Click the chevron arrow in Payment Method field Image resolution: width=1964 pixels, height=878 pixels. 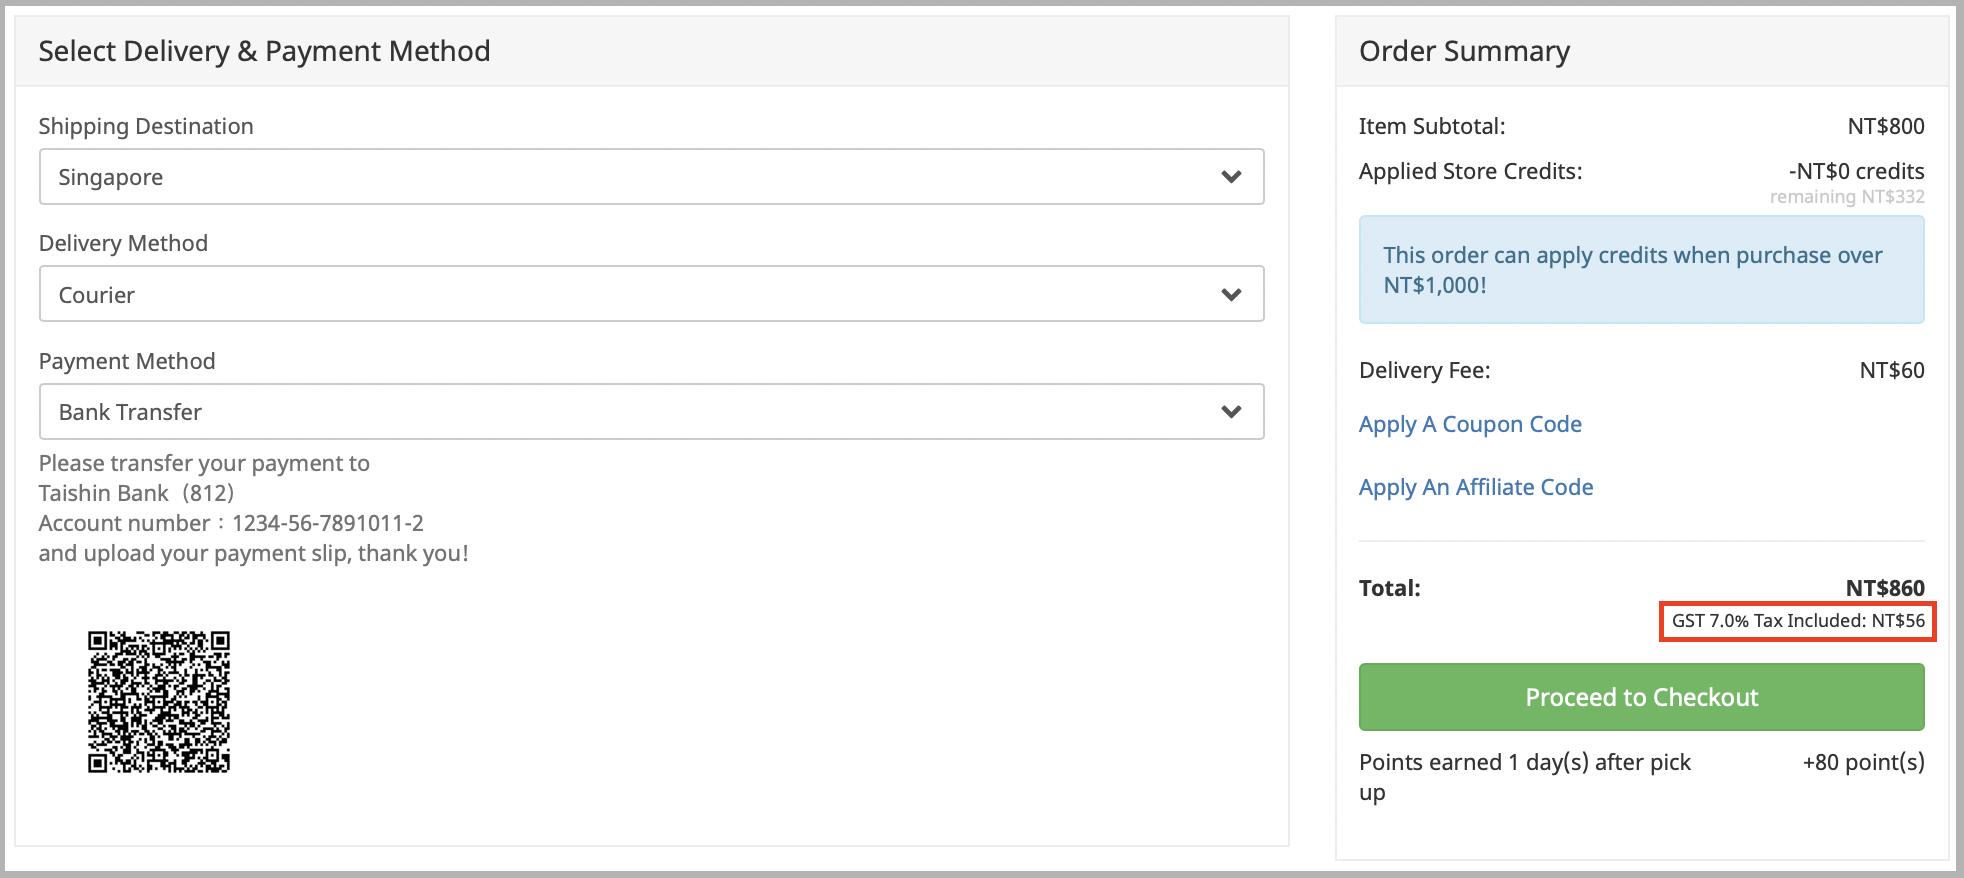[1231, 412]
